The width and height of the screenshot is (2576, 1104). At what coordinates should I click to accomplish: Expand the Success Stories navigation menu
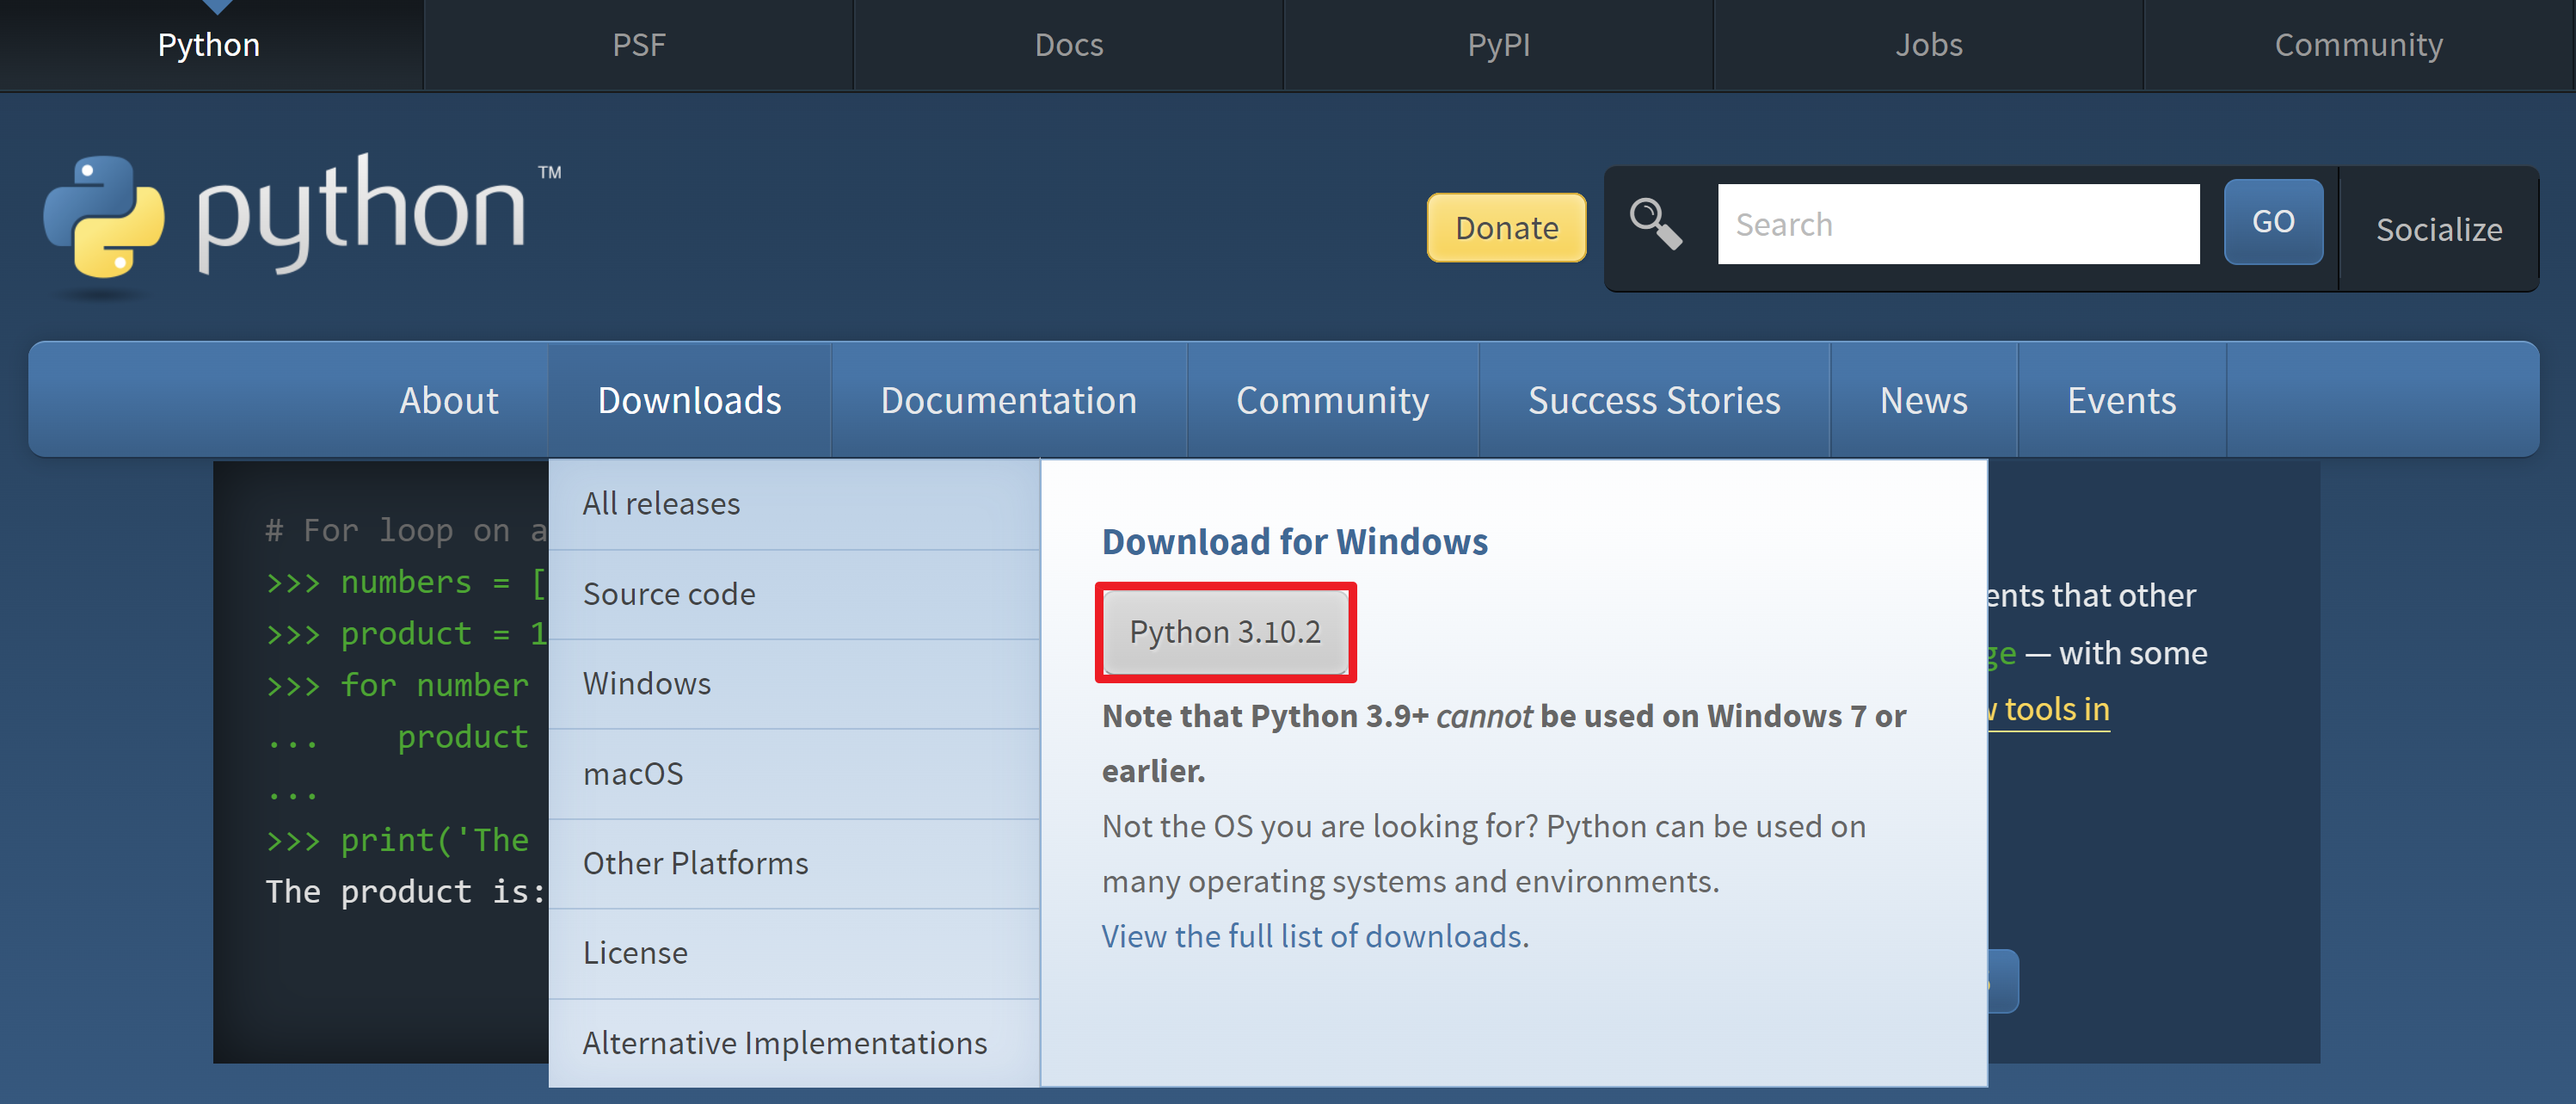pos(1653,400)
